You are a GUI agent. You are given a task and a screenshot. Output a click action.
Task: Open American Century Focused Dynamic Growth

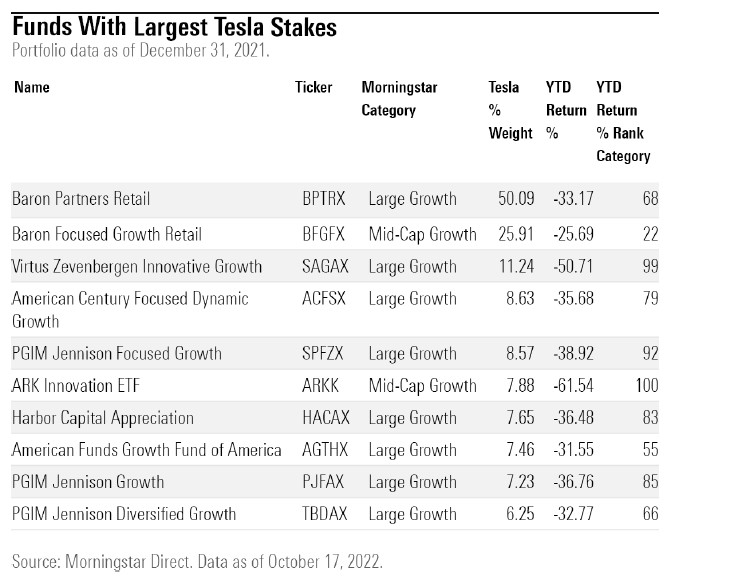(130, 309)
